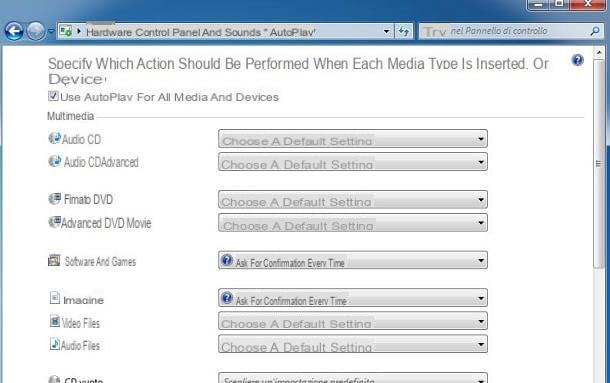Click the Forward navigation arrow button
The image size is (610, 383).
[35, 31]
